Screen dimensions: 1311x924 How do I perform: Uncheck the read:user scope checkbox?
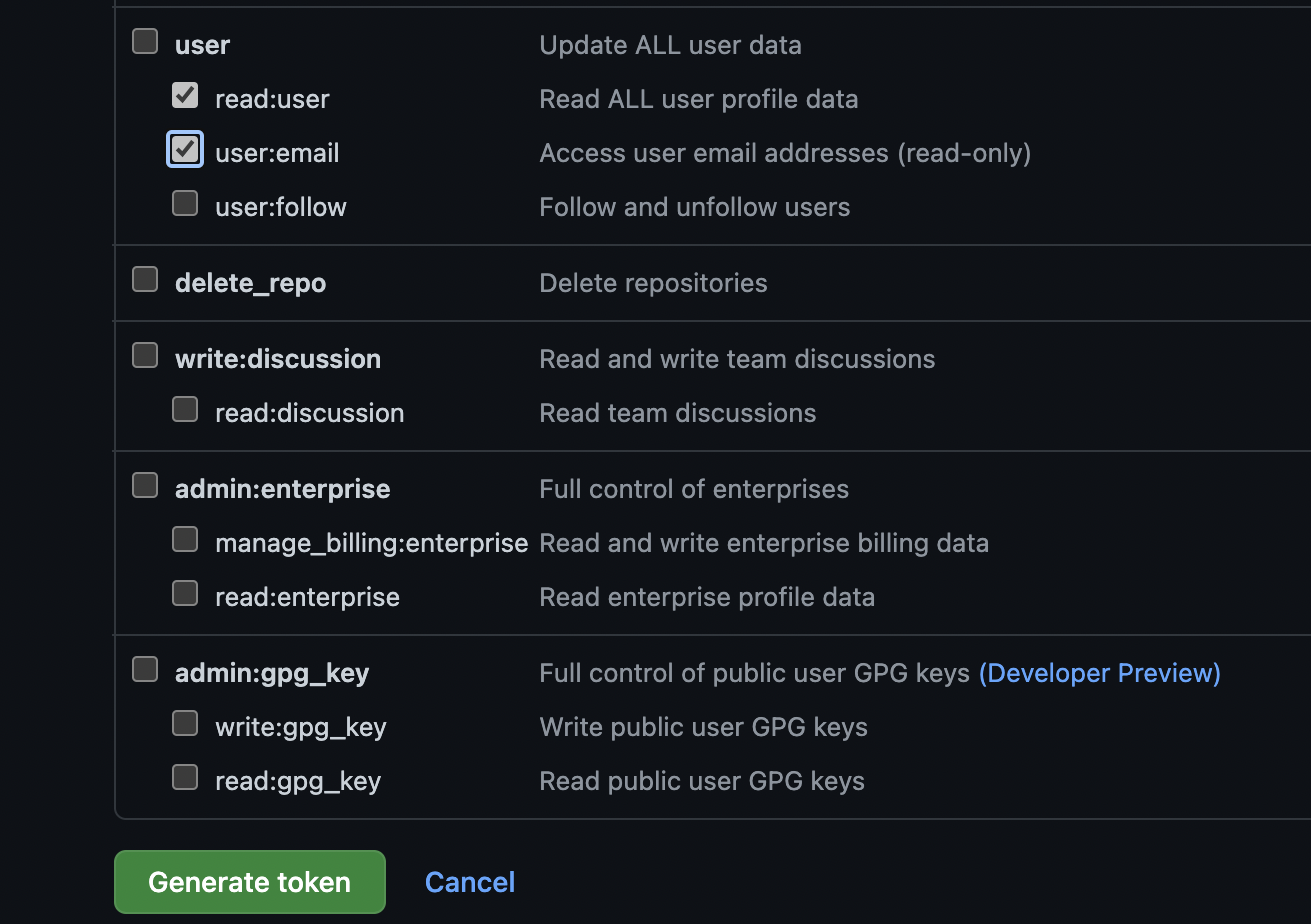[185, 95]
